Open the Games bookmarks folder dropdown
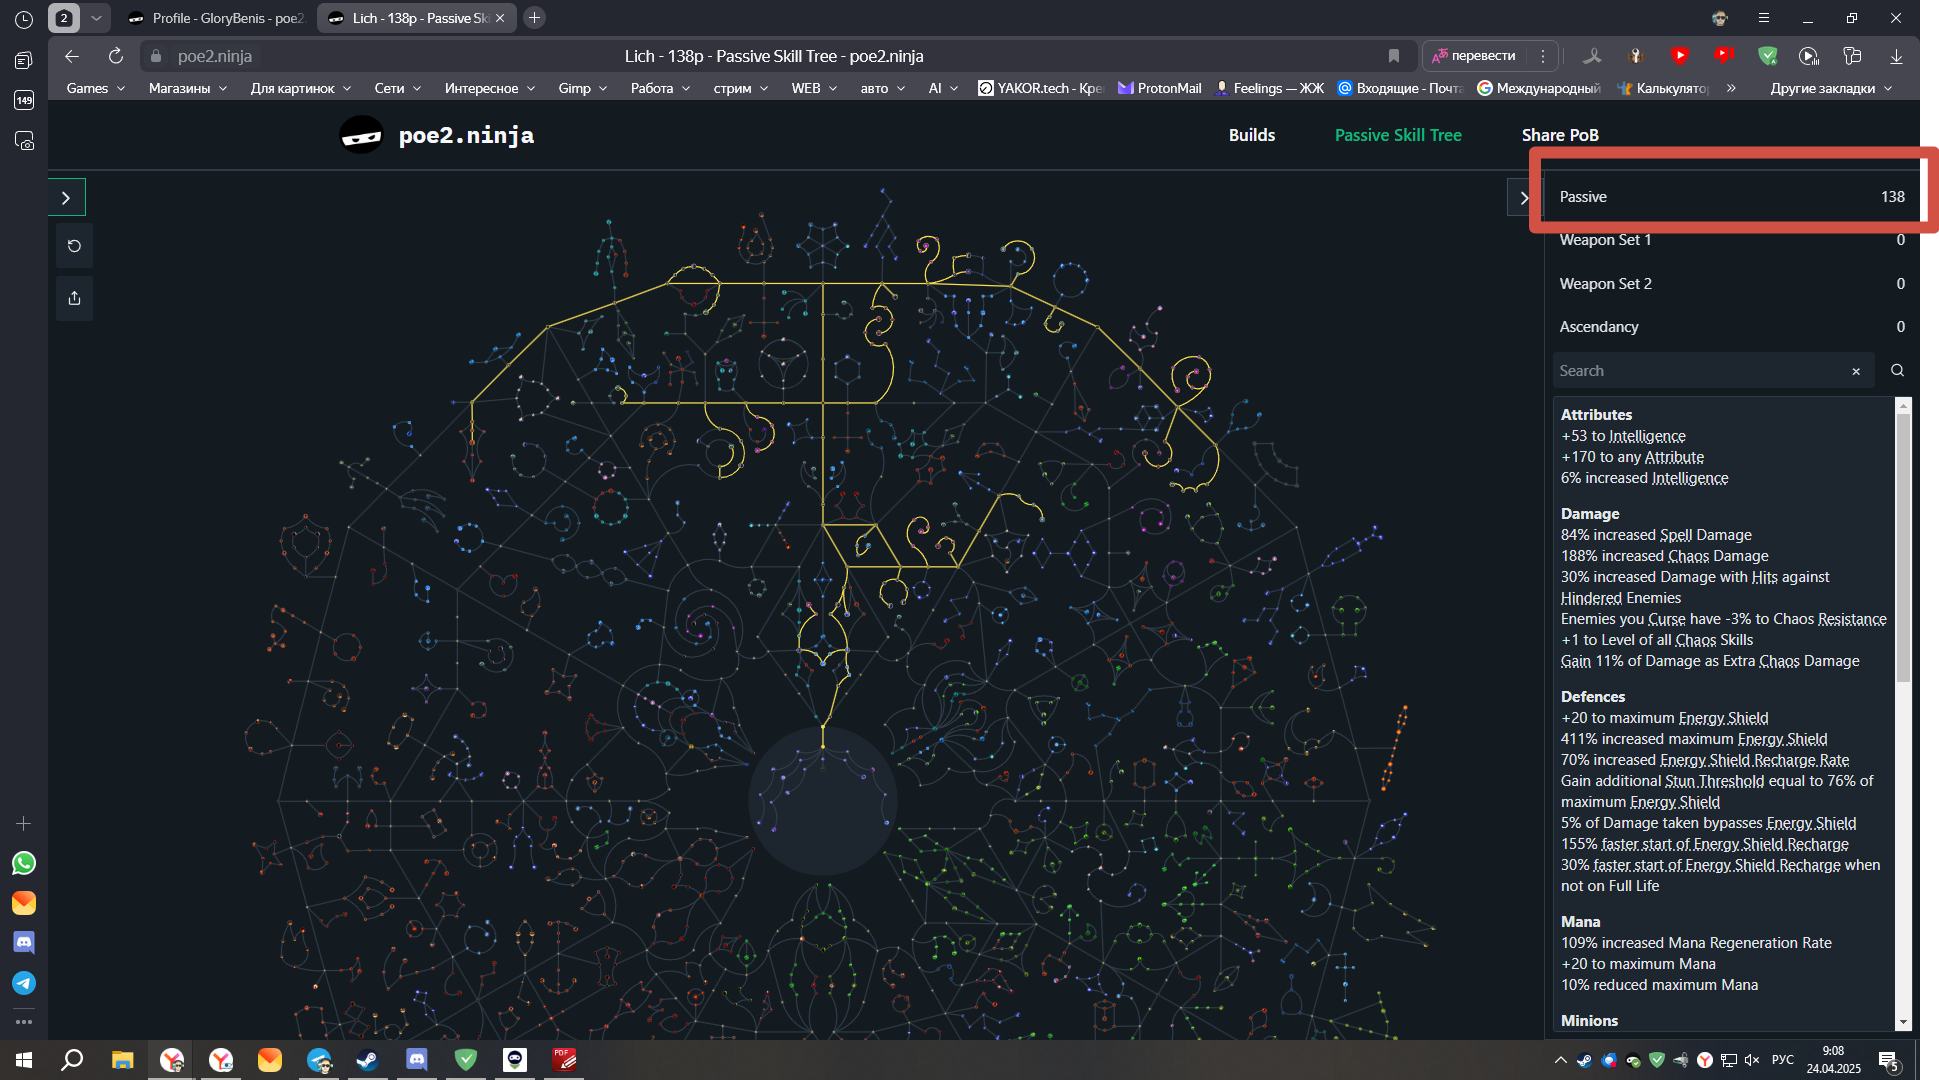1939x1080 pixels. [95, 88]
